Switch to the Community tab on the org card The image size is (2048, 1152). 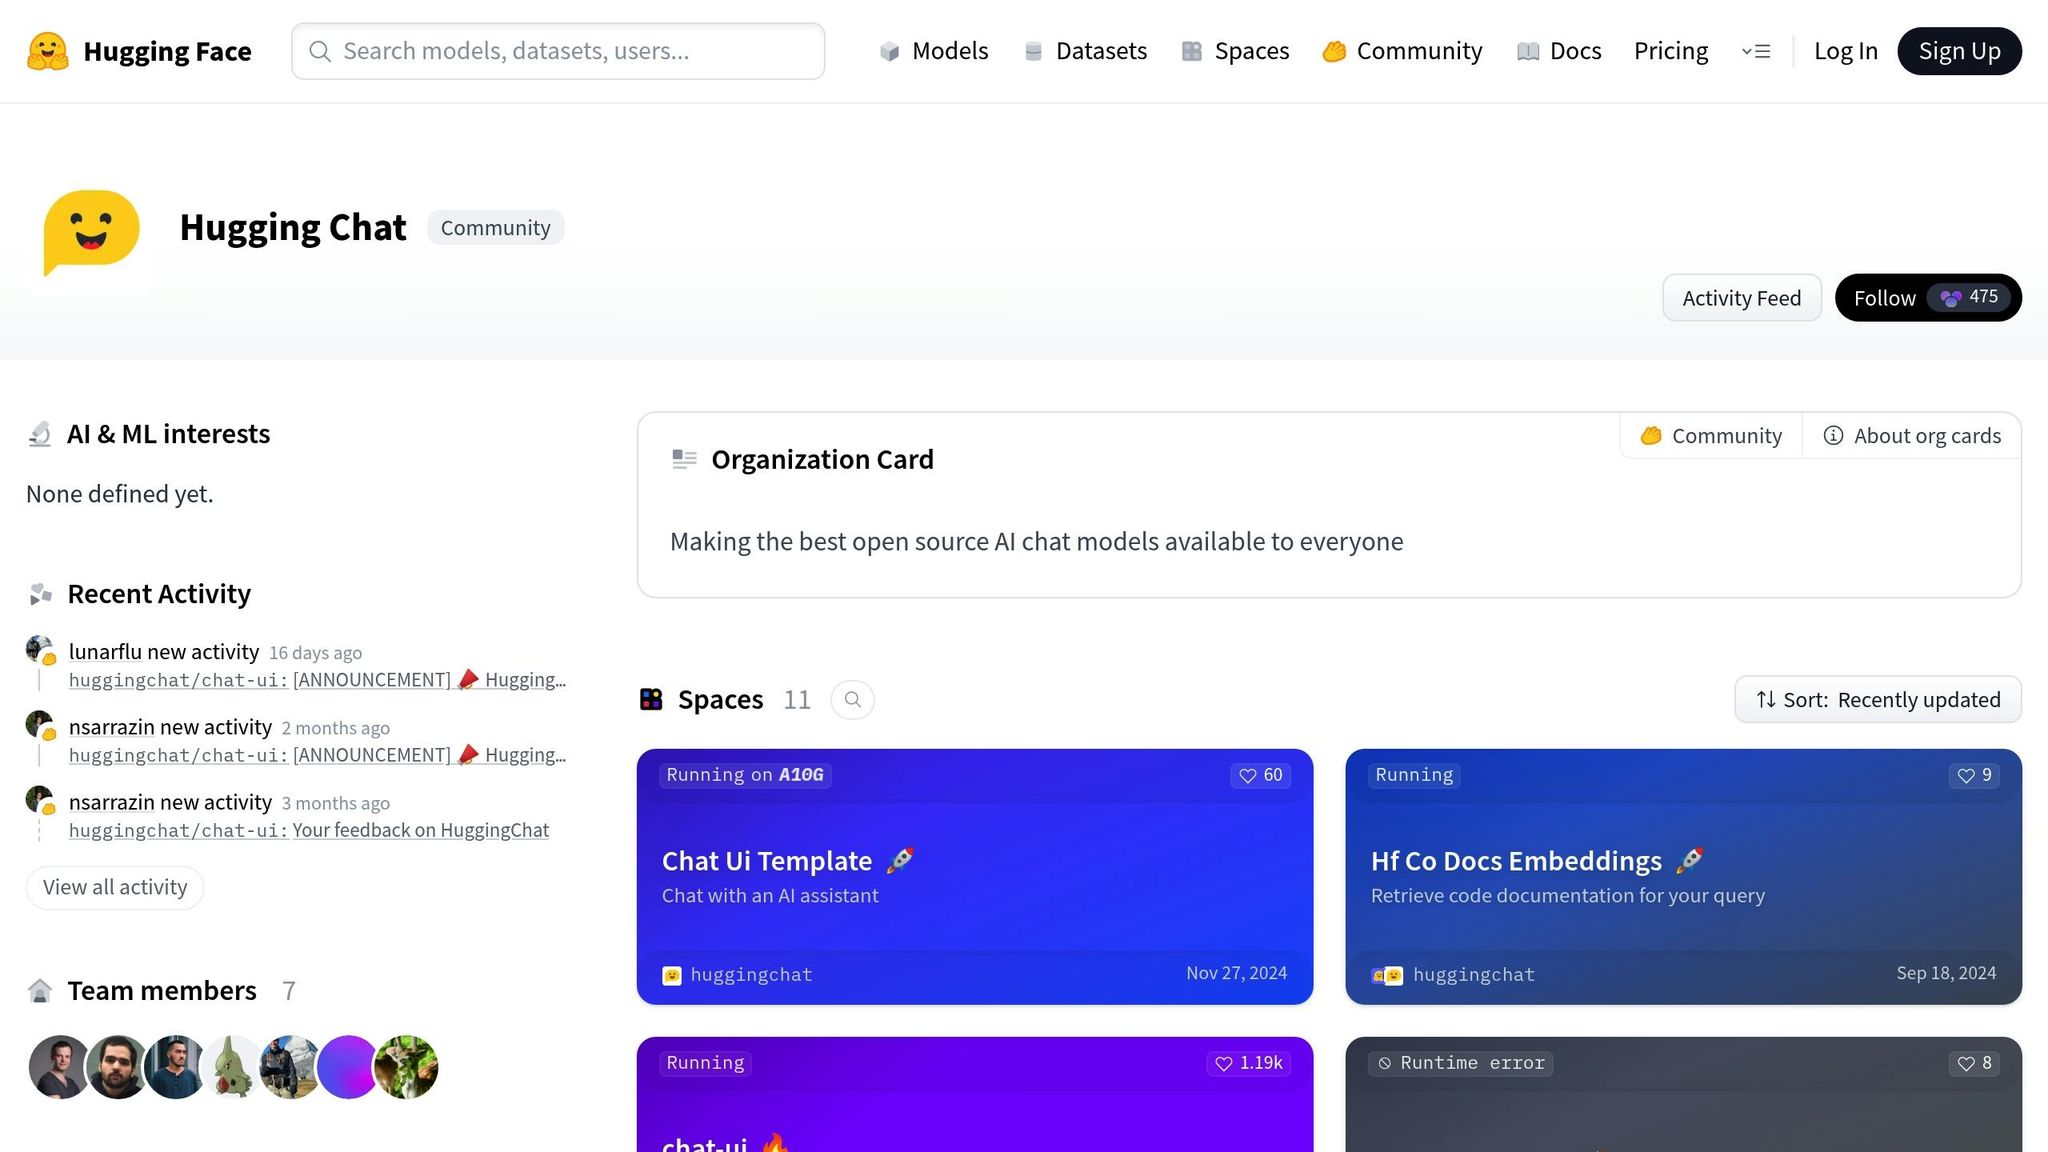tap(1711, 436)
